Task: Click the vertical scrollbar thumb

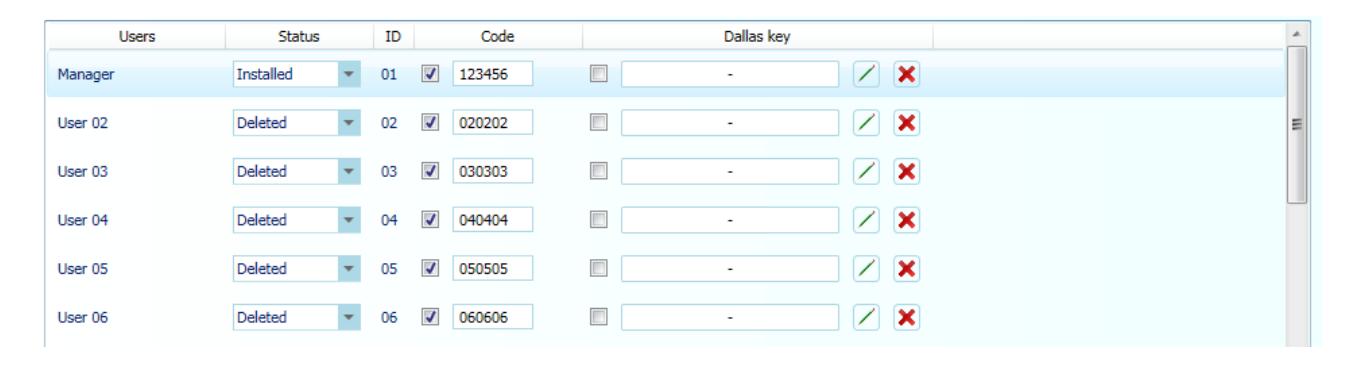Action: click(1296, 124)
